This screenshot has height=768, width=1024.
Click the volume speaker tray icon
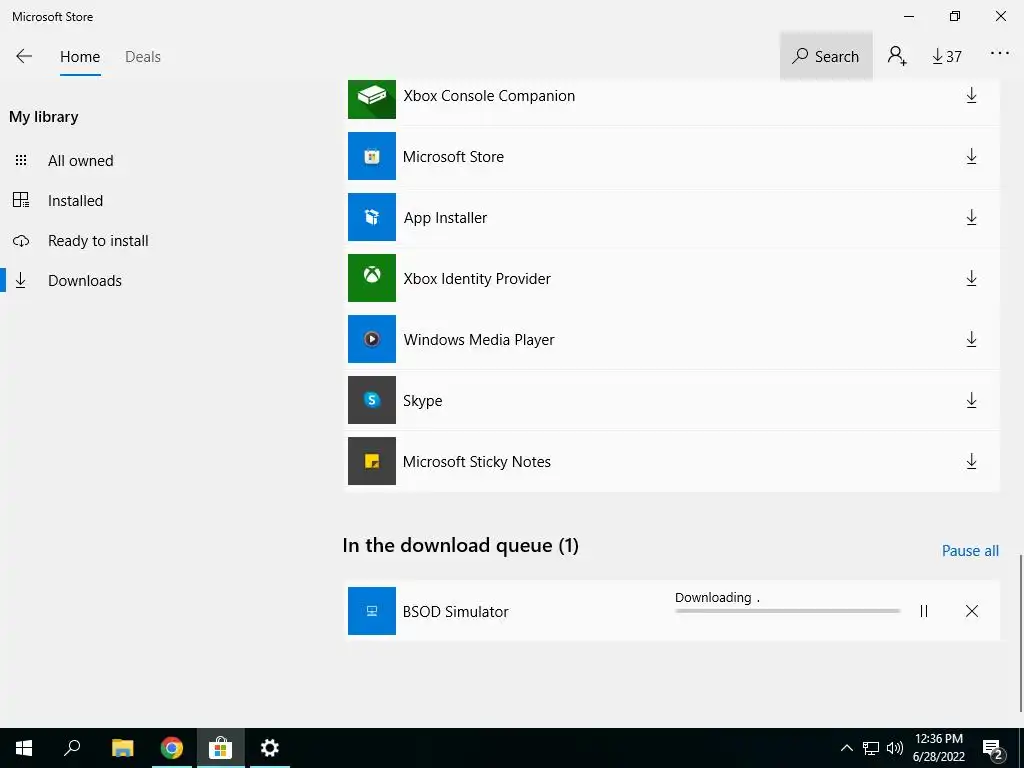coord(895,748)
